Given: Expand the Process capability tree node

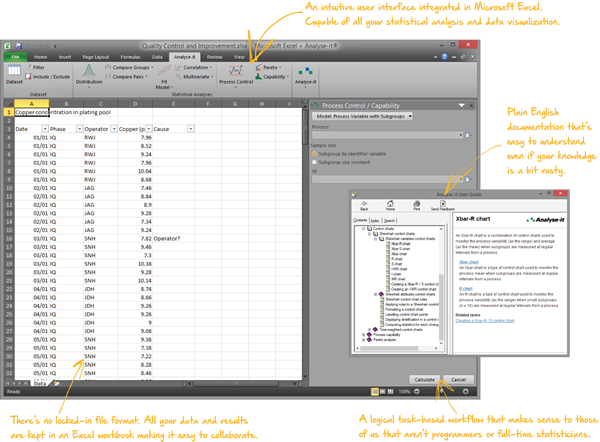Looking at the screenshot, I should [x=364, y=334].
